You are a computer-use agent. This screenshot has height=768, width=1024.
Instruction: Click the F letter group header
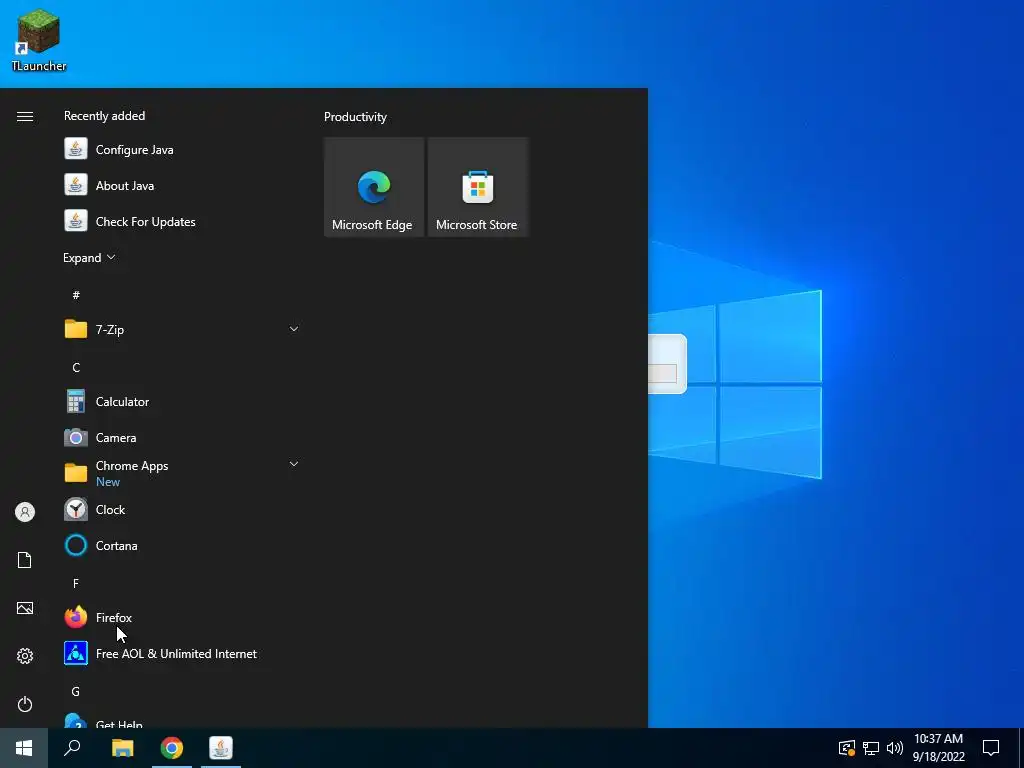76,583
